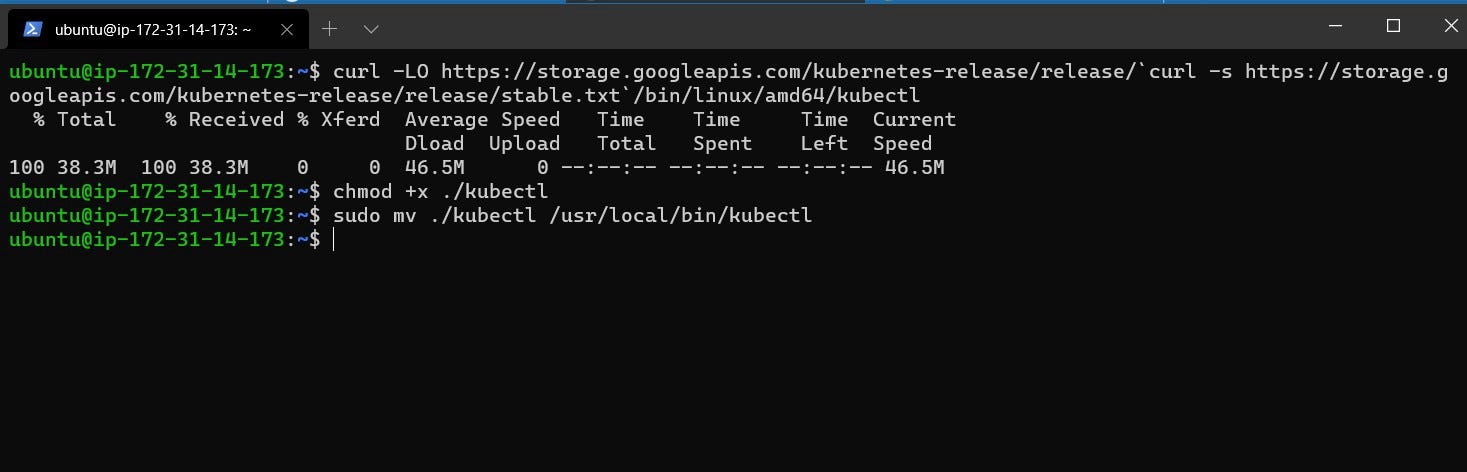
Task: Focus the empty prompt at the cursor
Action: (x=333, y=240)
